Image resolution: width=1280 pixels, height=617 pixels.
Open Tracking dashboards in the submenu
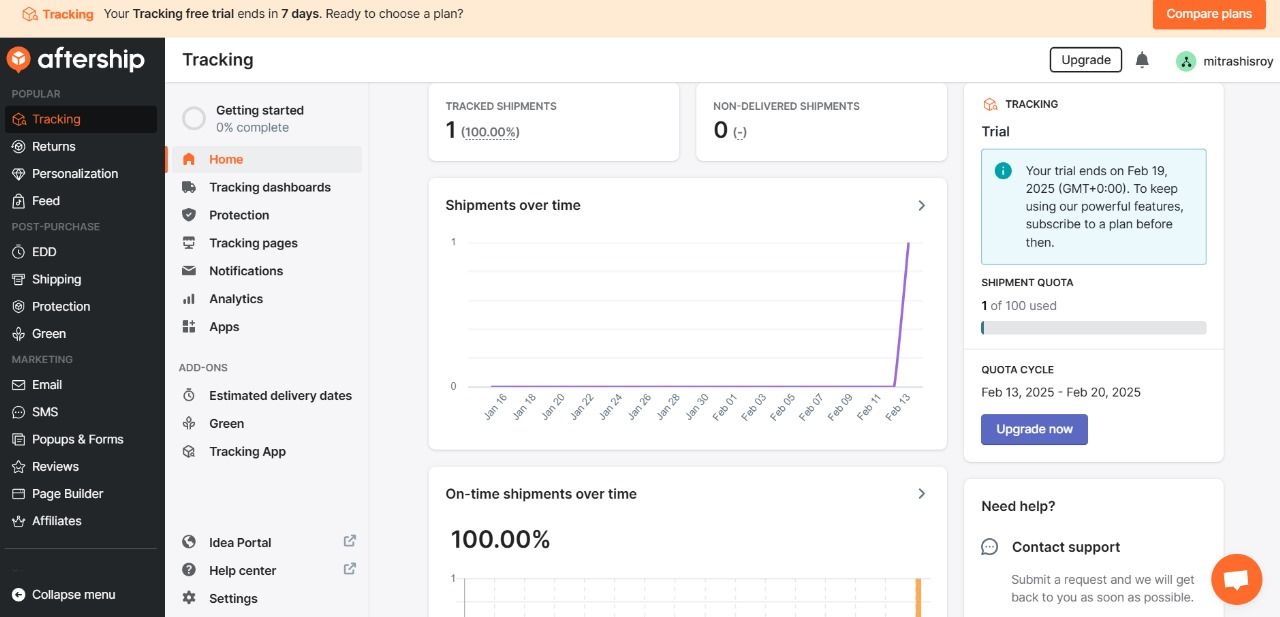269,187
